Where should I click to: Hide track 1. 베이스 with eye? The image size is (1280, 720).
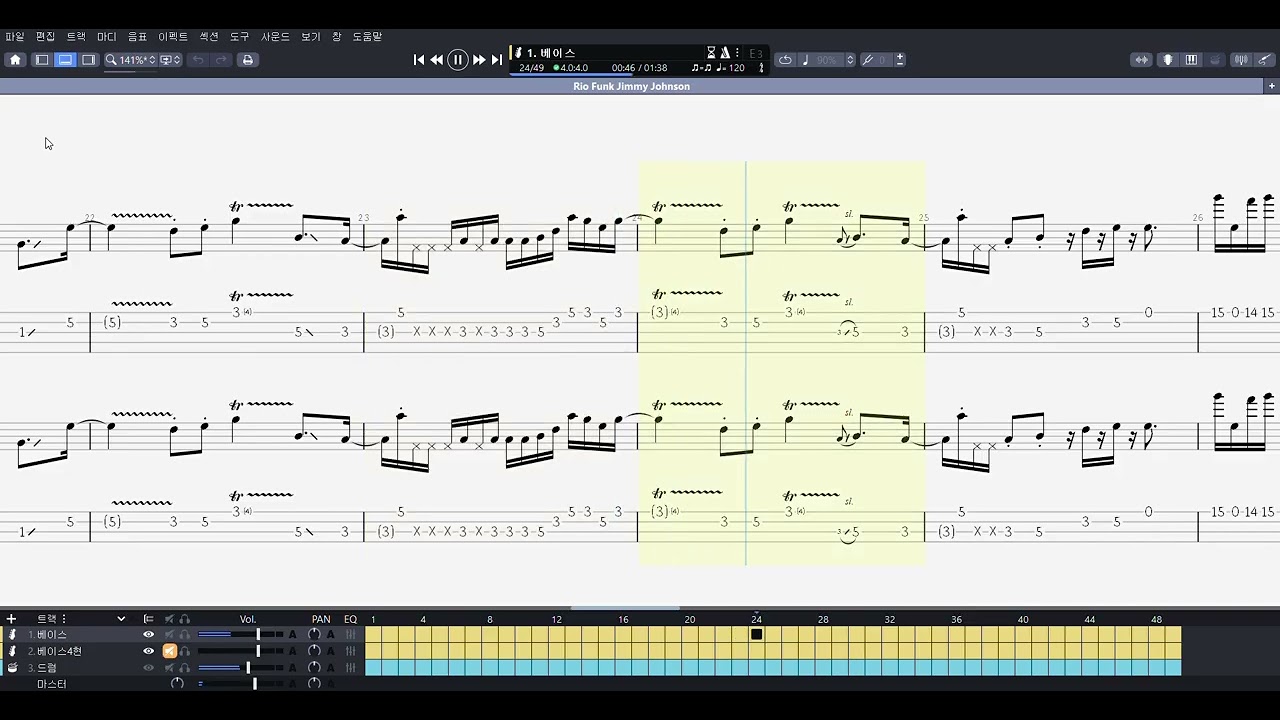click(x=148, y=635)
